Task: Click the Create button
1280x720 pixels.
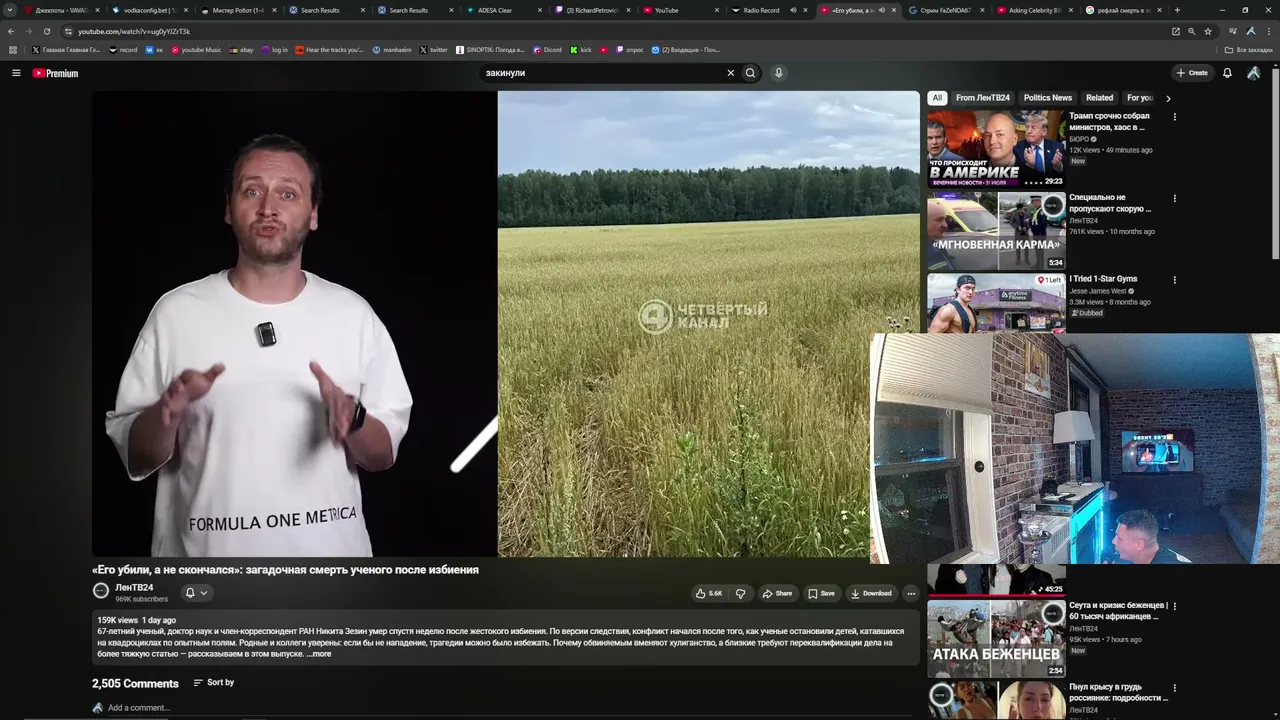Action: [1192, 73]
